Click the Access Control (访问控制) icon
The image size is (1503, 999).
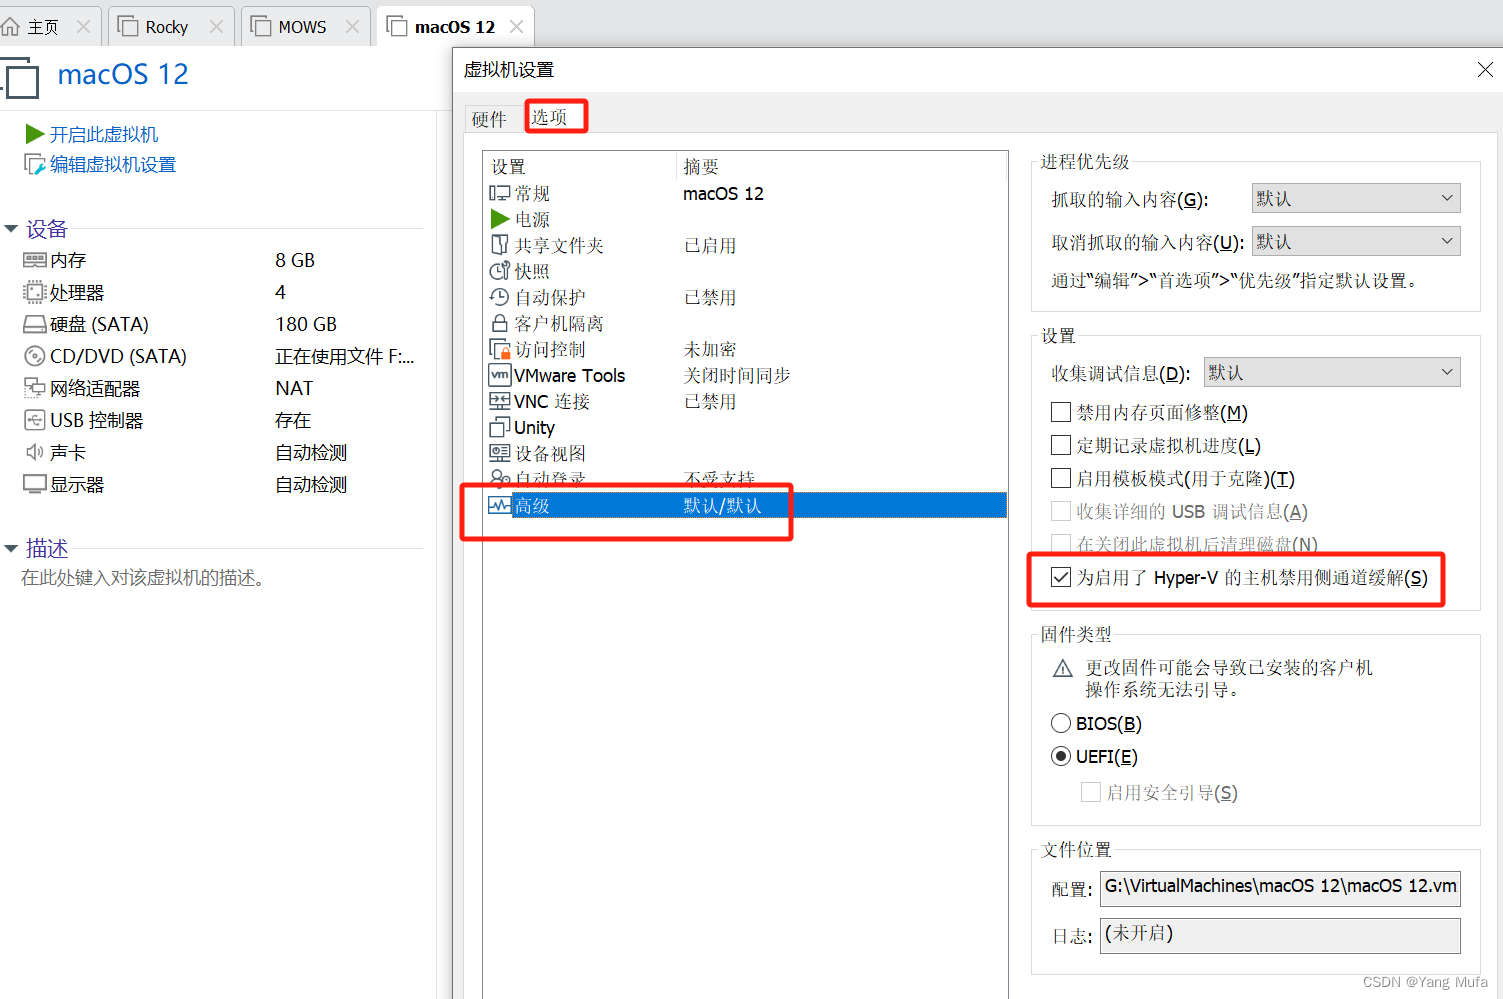[500, 349]
